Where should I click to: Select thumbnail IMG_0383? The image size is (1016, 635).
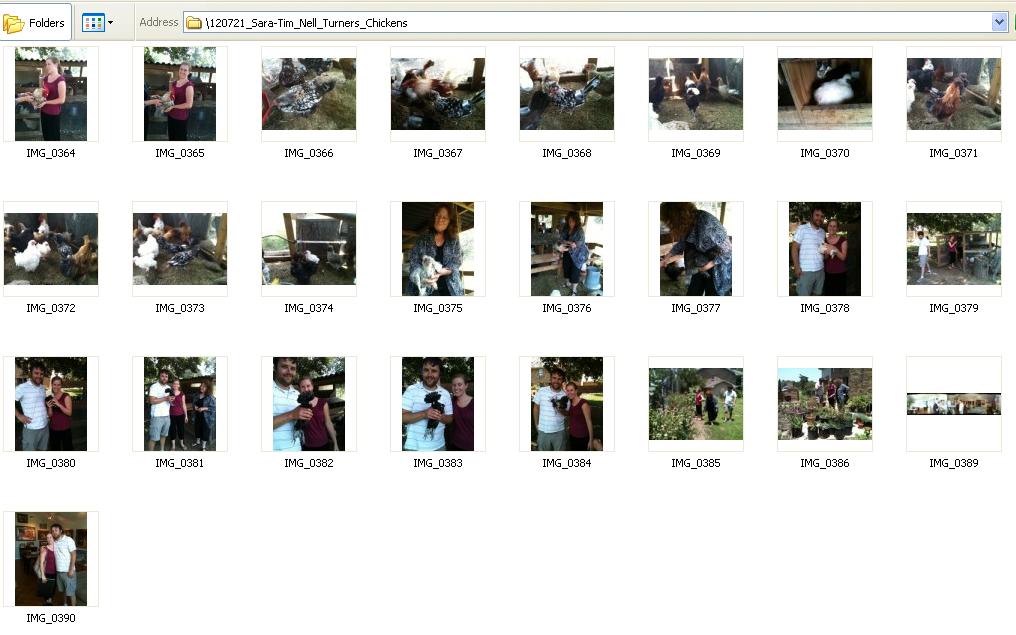(437, 404)
